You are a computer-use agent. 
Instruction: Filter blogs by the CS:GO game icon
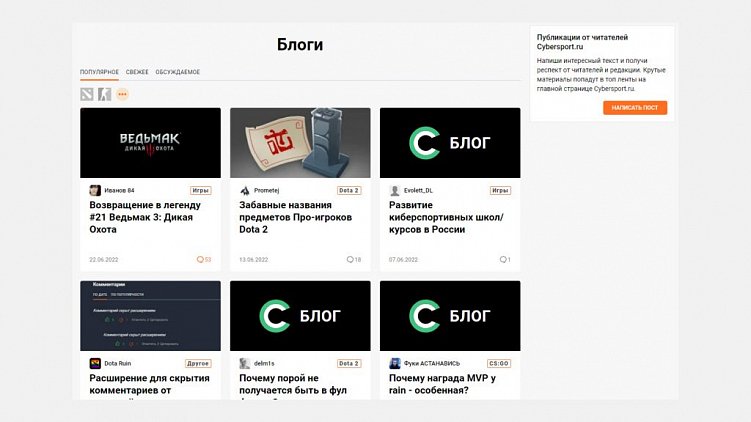[x=104, y=94]
